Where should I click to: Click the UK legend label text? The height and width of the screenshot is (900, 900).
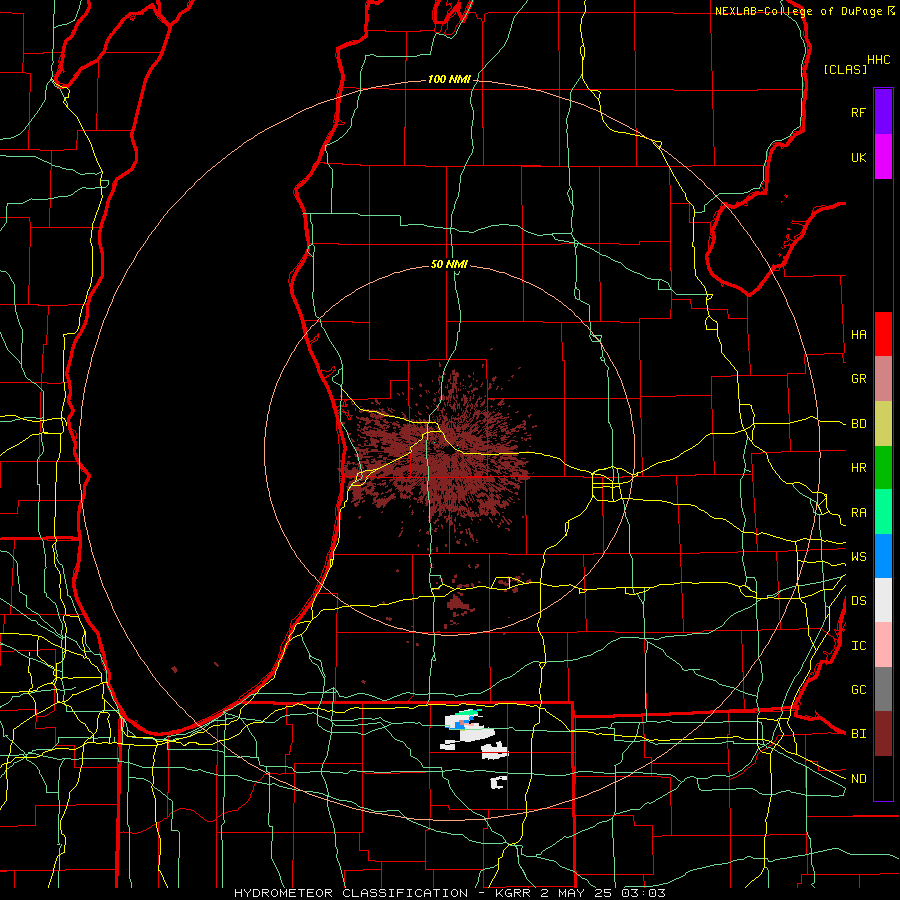click(x=859, y=157)
